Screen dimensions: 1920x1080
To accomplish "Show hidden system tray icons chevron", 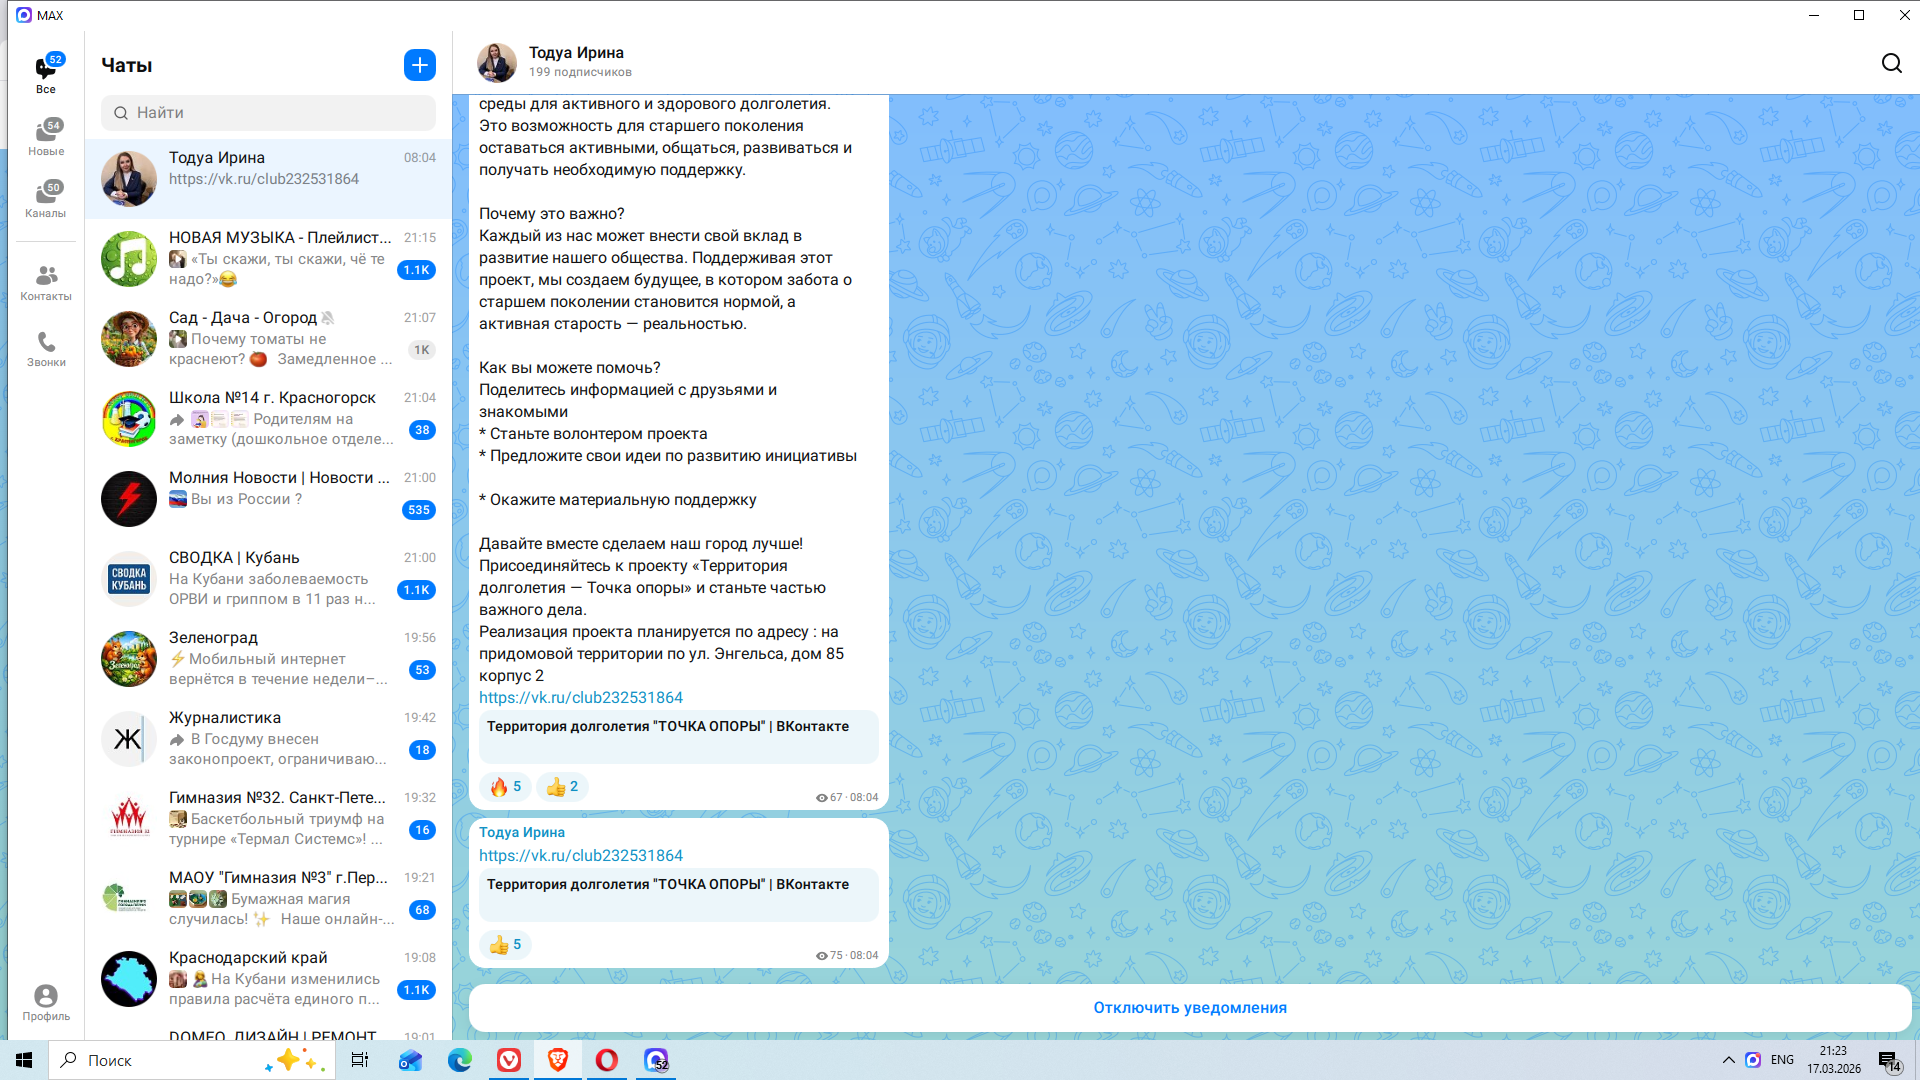I will [1728, 1060].
